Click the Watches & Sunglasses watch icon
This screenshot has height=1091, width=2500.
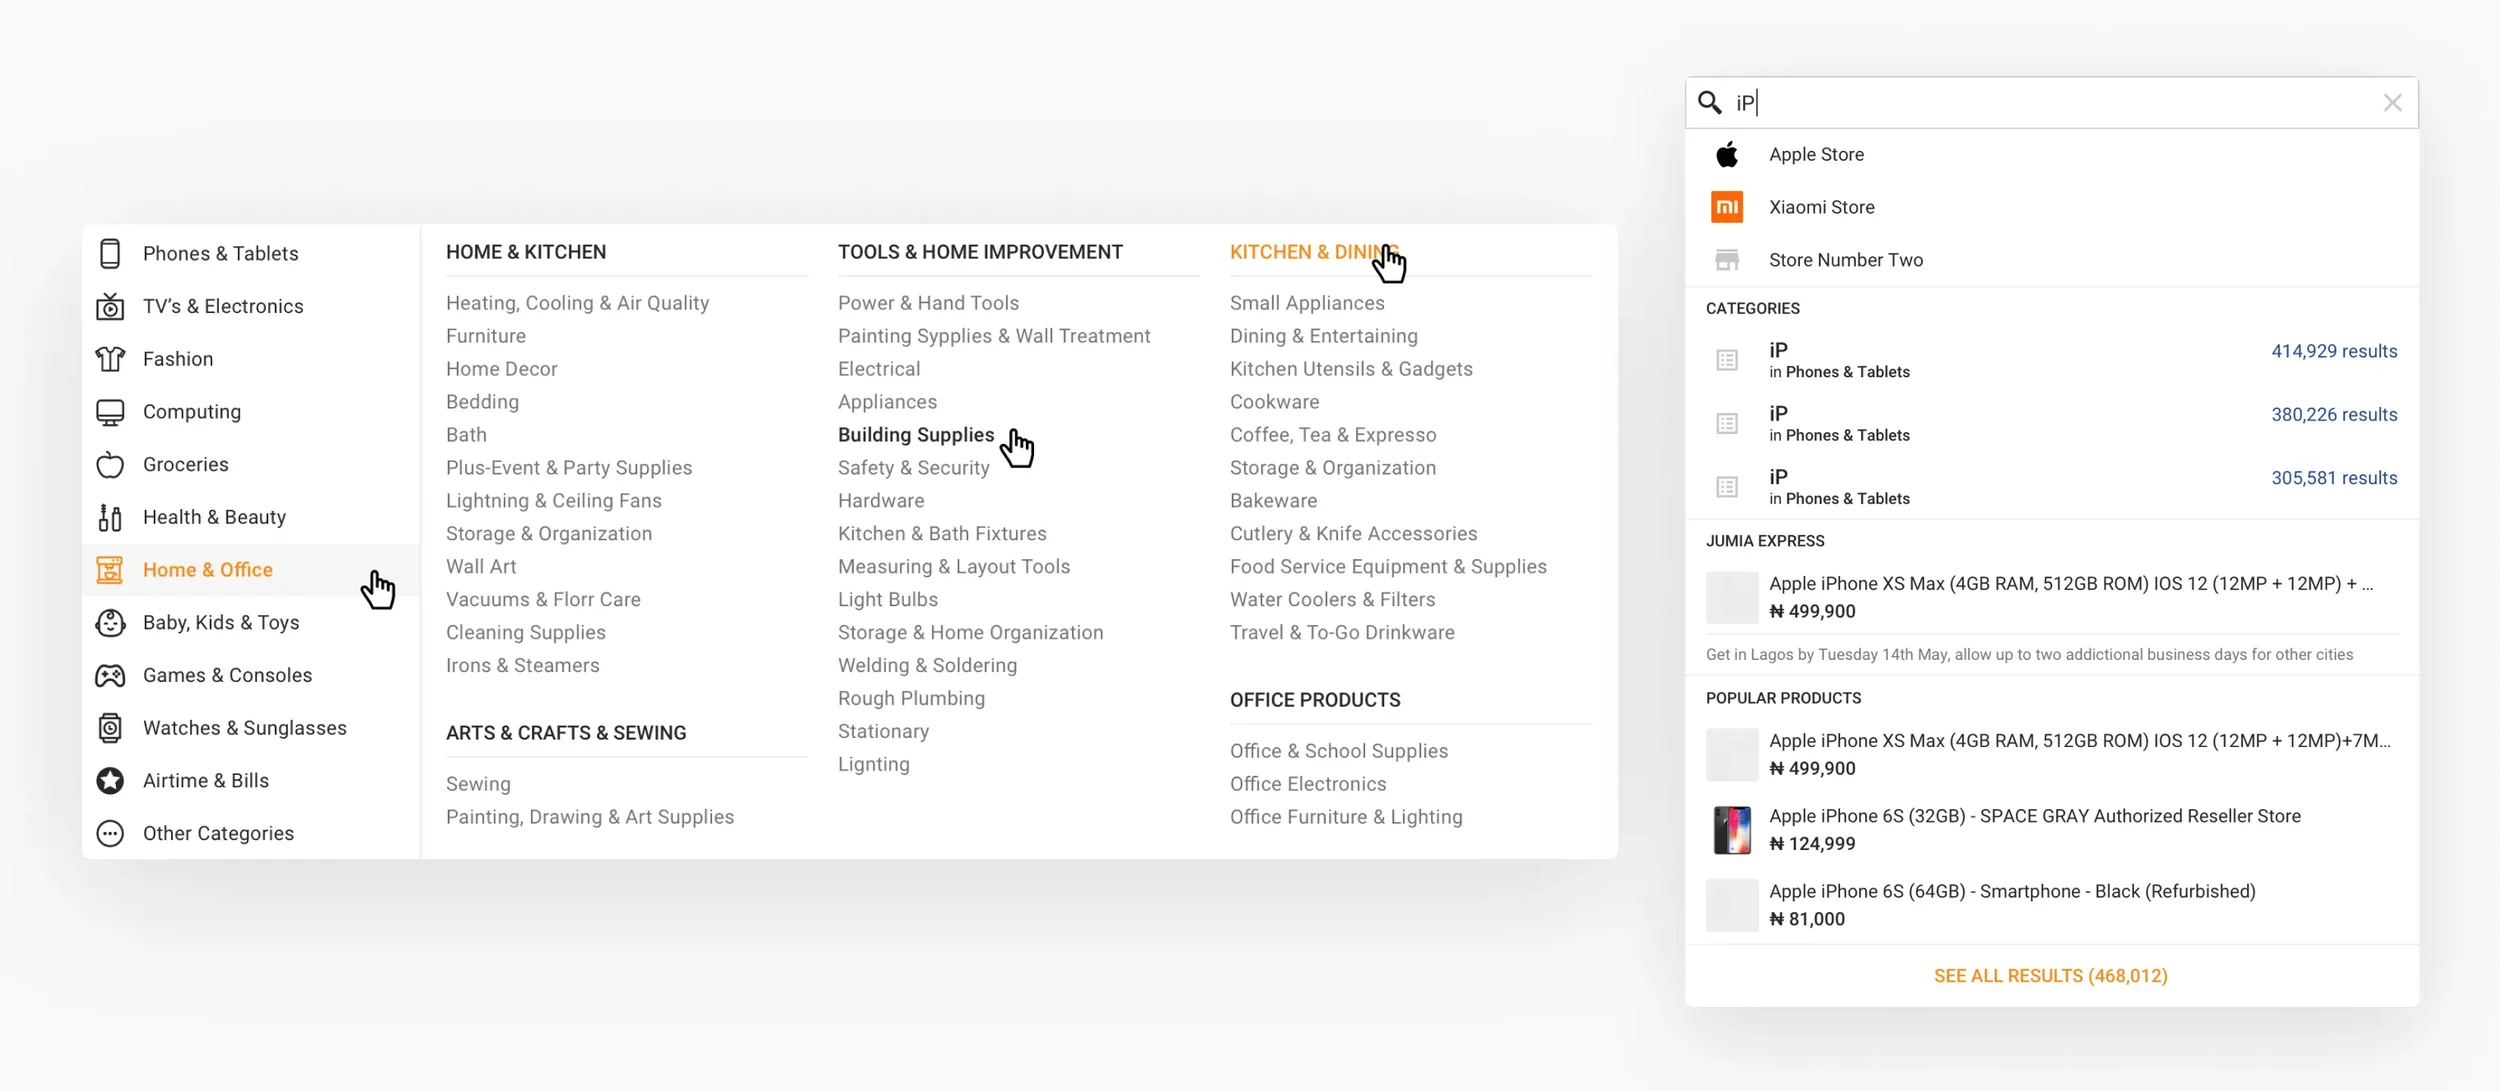click(x=110, y=728)
